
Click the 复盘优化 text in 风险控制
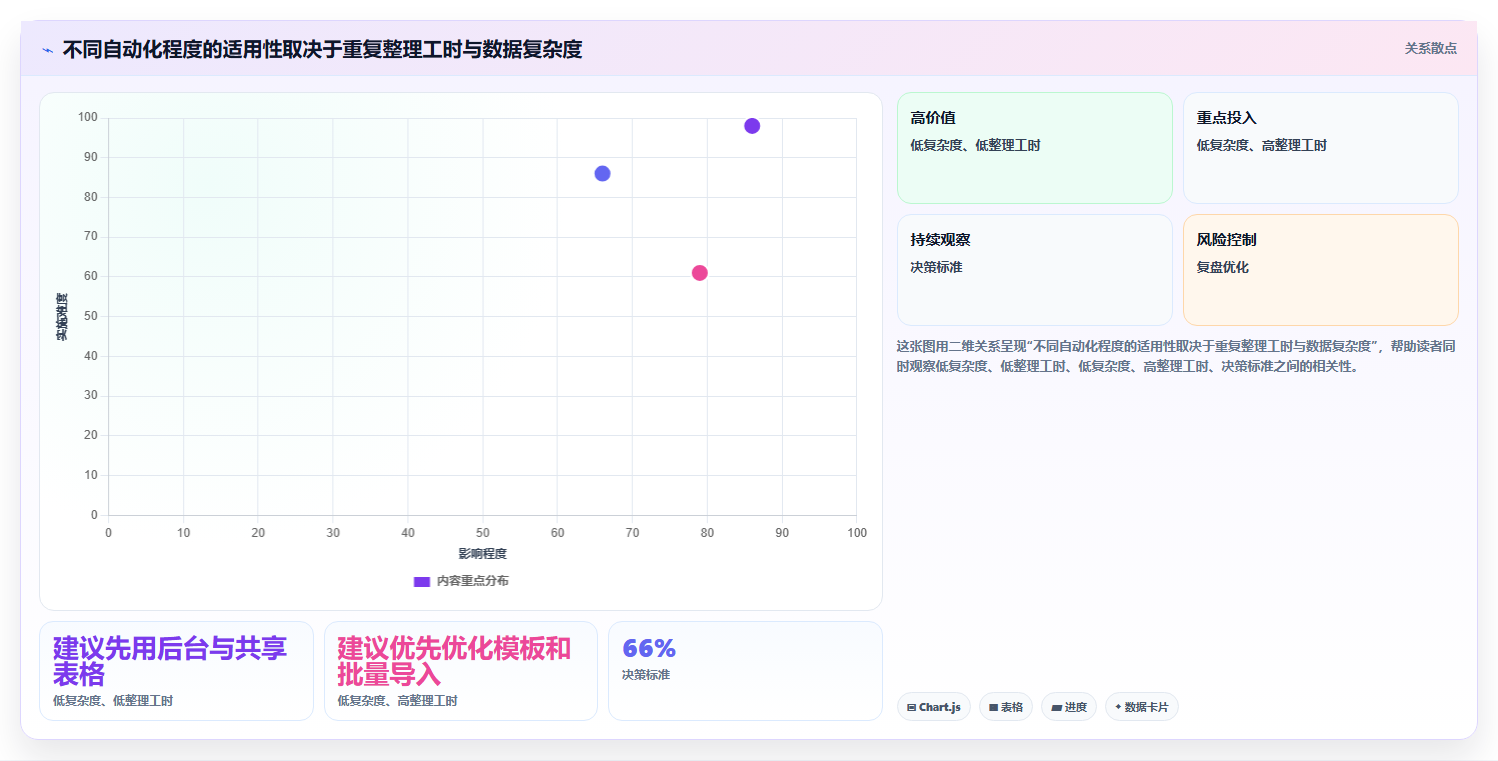1223,267
